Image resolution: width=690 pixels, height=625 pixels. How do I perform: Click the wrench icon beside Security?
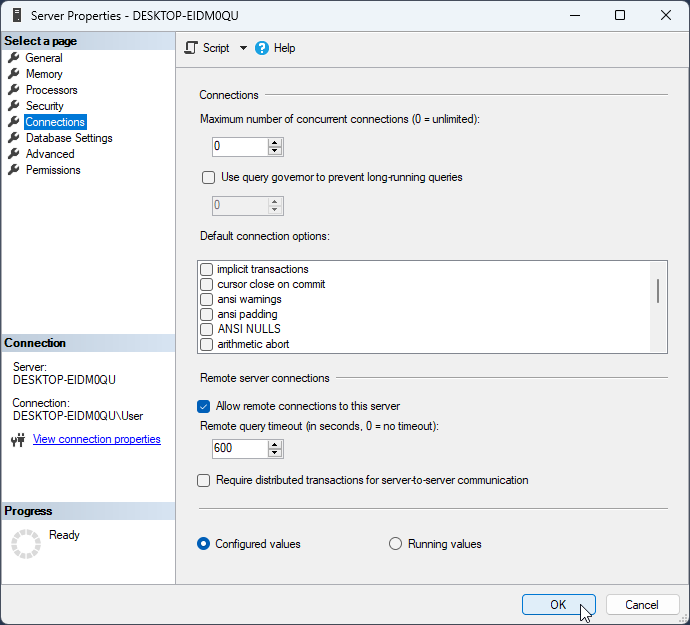(x=14, y=106)
